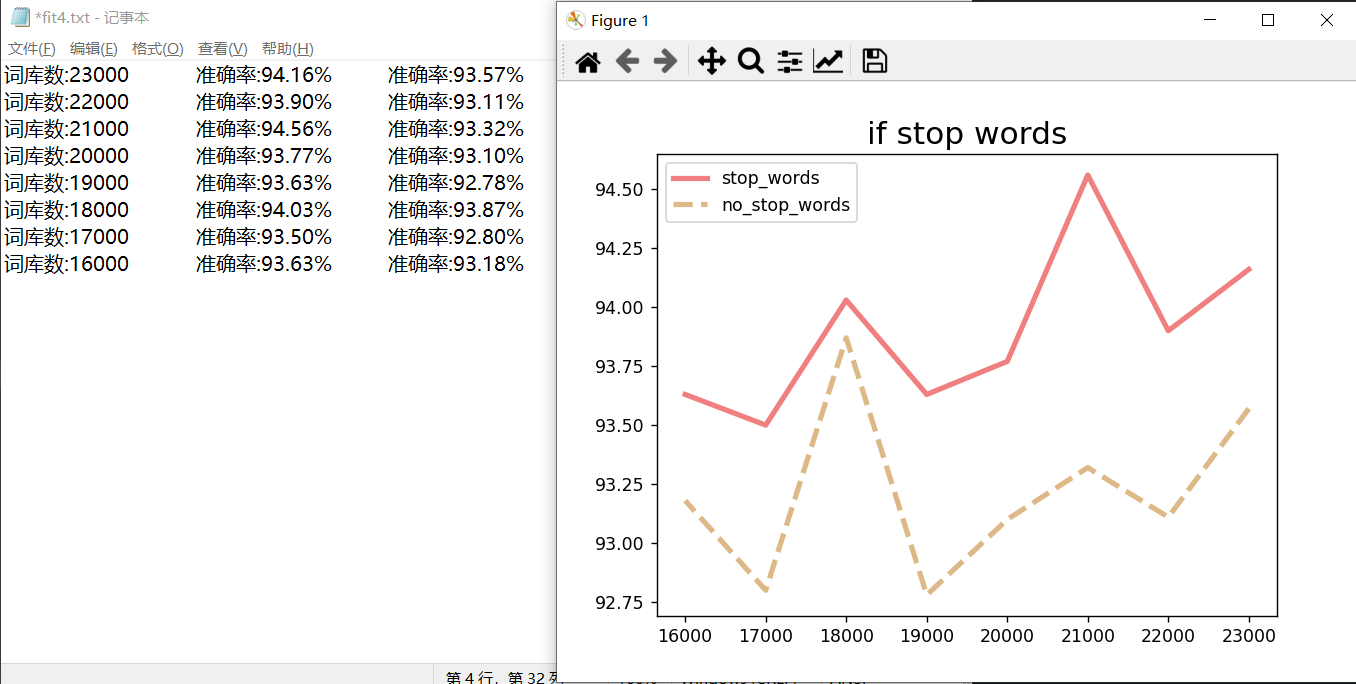Click value 准确率:94.16% in Notepad
This screenshot has width=1356, height=684.
tap(264, 75)
